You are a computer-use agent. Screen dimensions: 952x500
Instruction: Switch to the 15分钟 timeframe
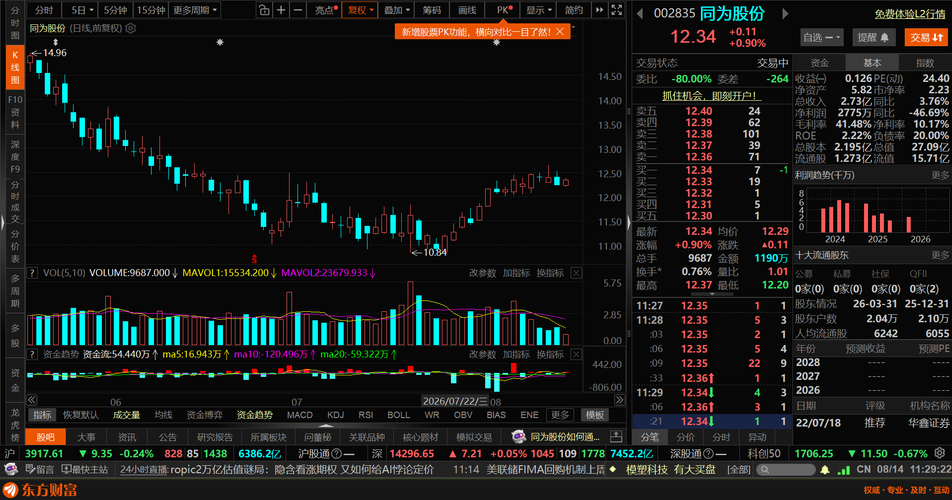click(151, 10)
